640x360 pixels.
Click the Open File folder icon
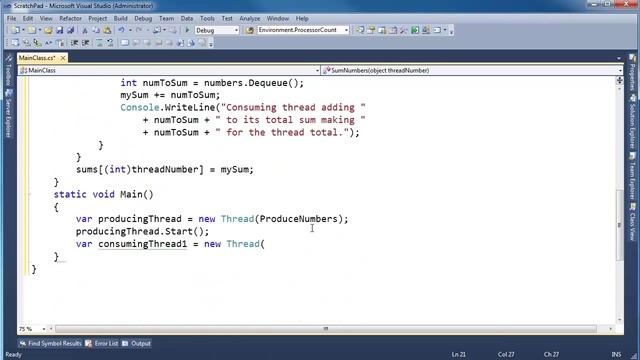tap(48, 30)
